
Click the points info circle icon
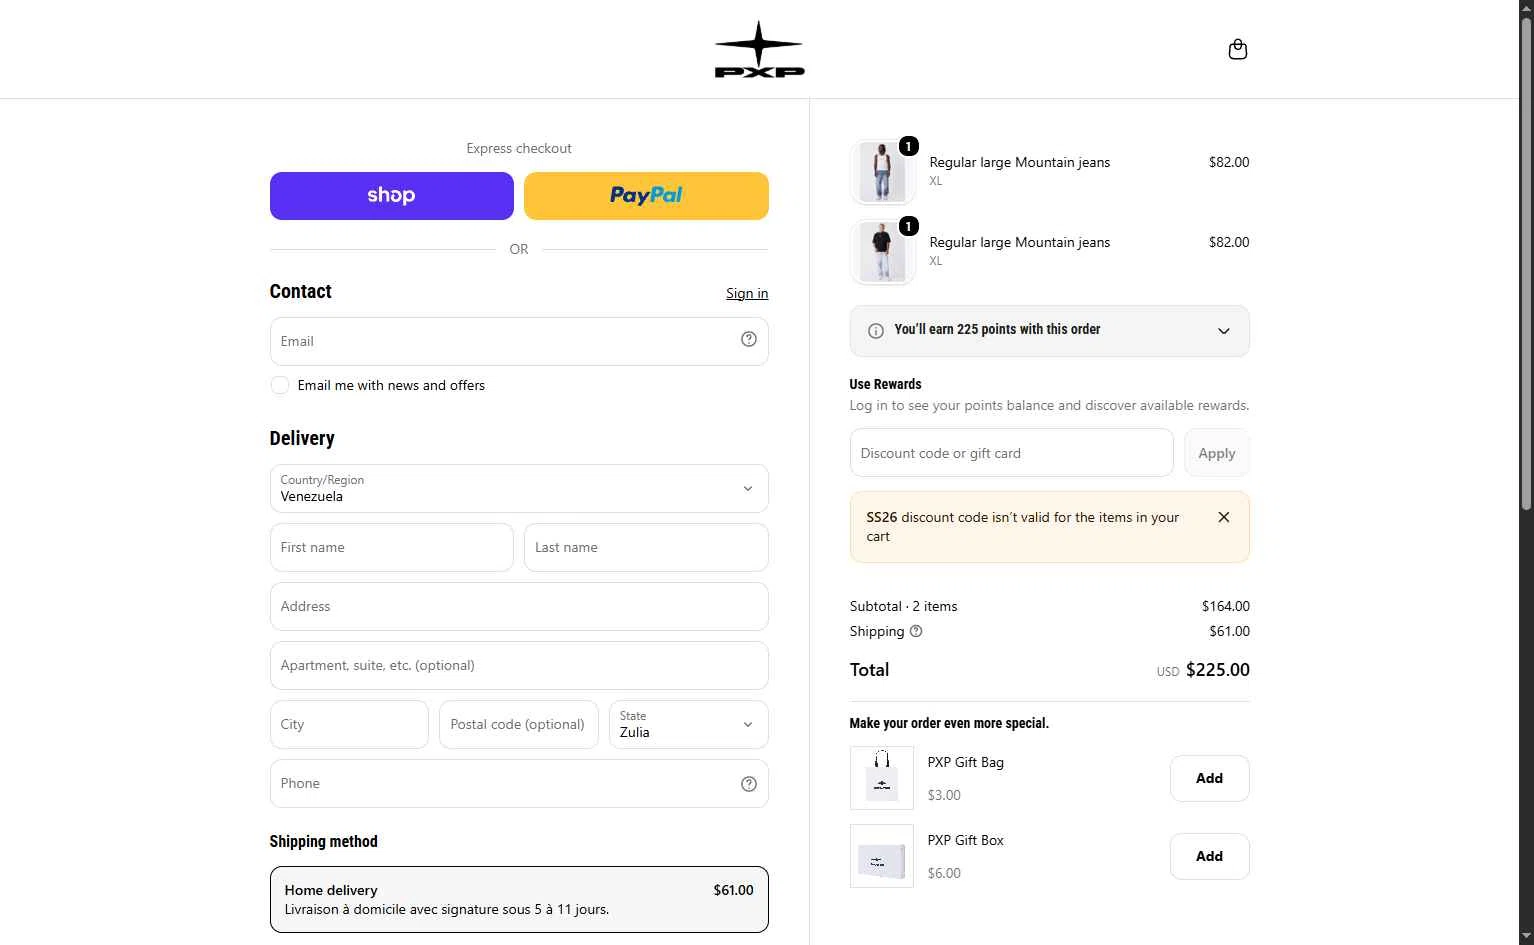(875, 331)
